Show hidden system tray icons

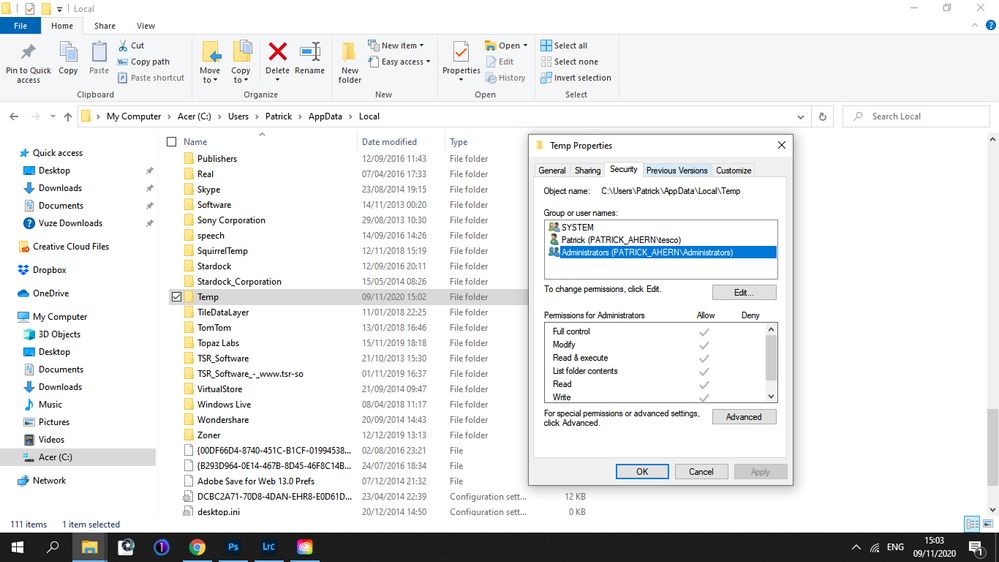pos(856,547)
